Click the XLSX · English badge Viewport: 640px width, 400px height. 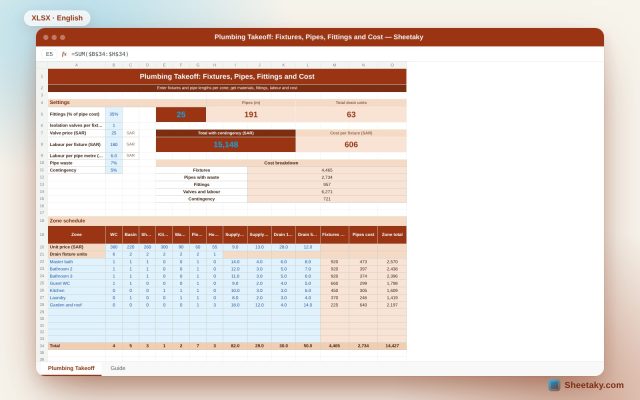coord(57,18)
